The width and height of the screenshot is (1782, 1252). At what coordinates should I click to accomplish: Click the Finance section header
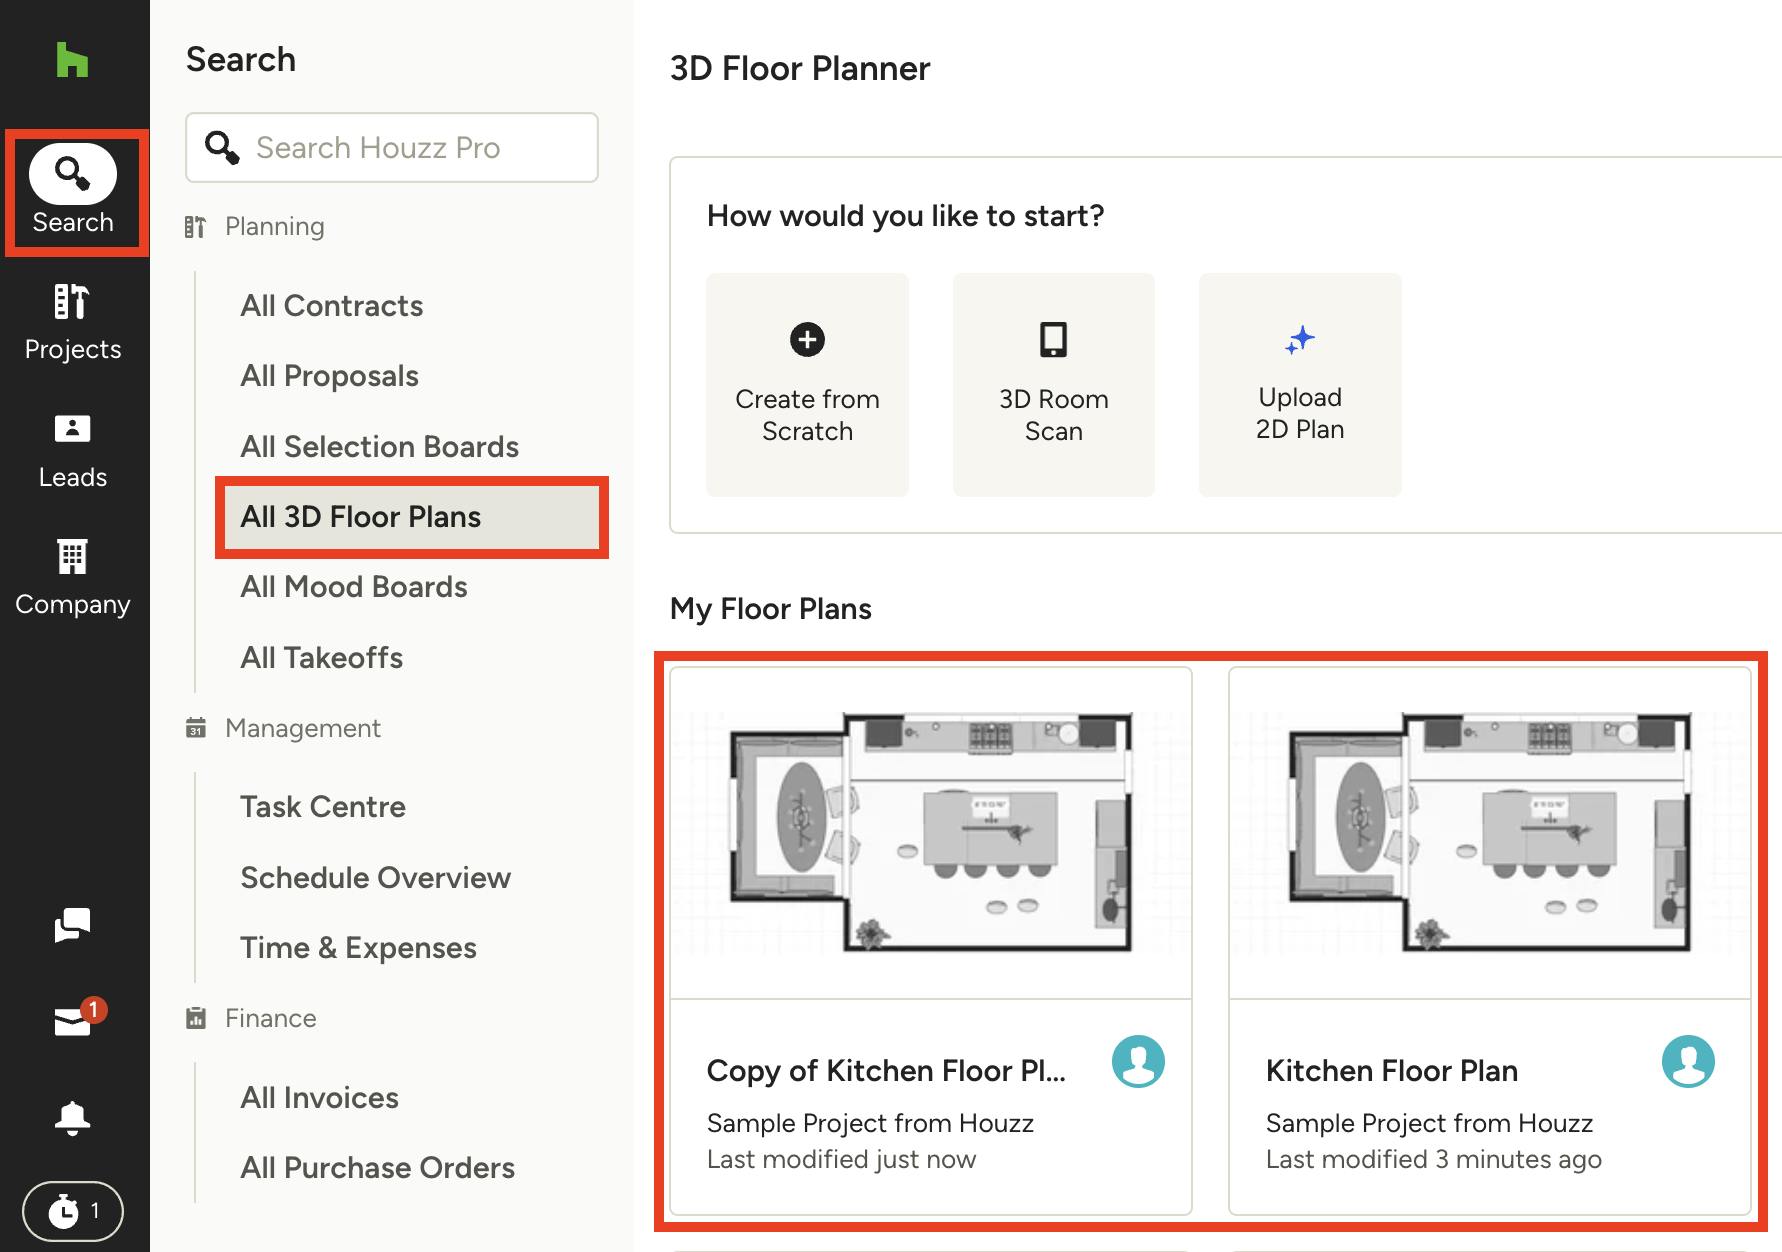[270, 1018]
